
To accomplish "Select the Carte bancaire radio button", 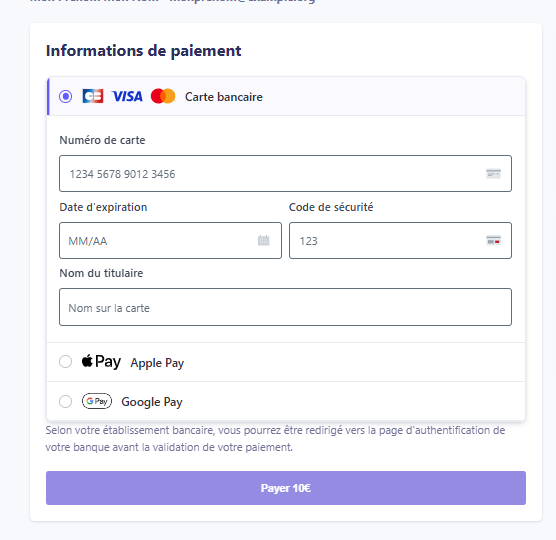I will click(66, 96).
